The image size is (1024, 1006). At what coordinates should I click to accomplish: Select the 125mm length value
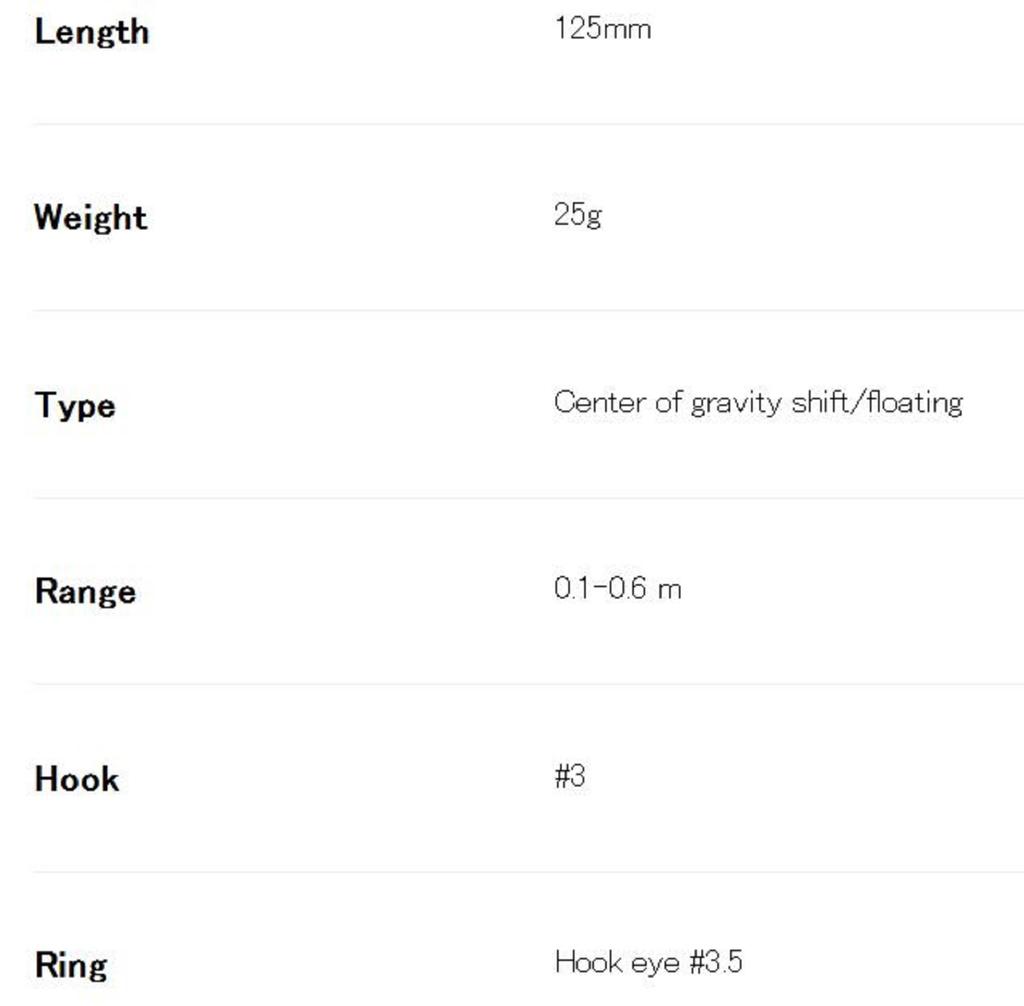pos(602,28)
